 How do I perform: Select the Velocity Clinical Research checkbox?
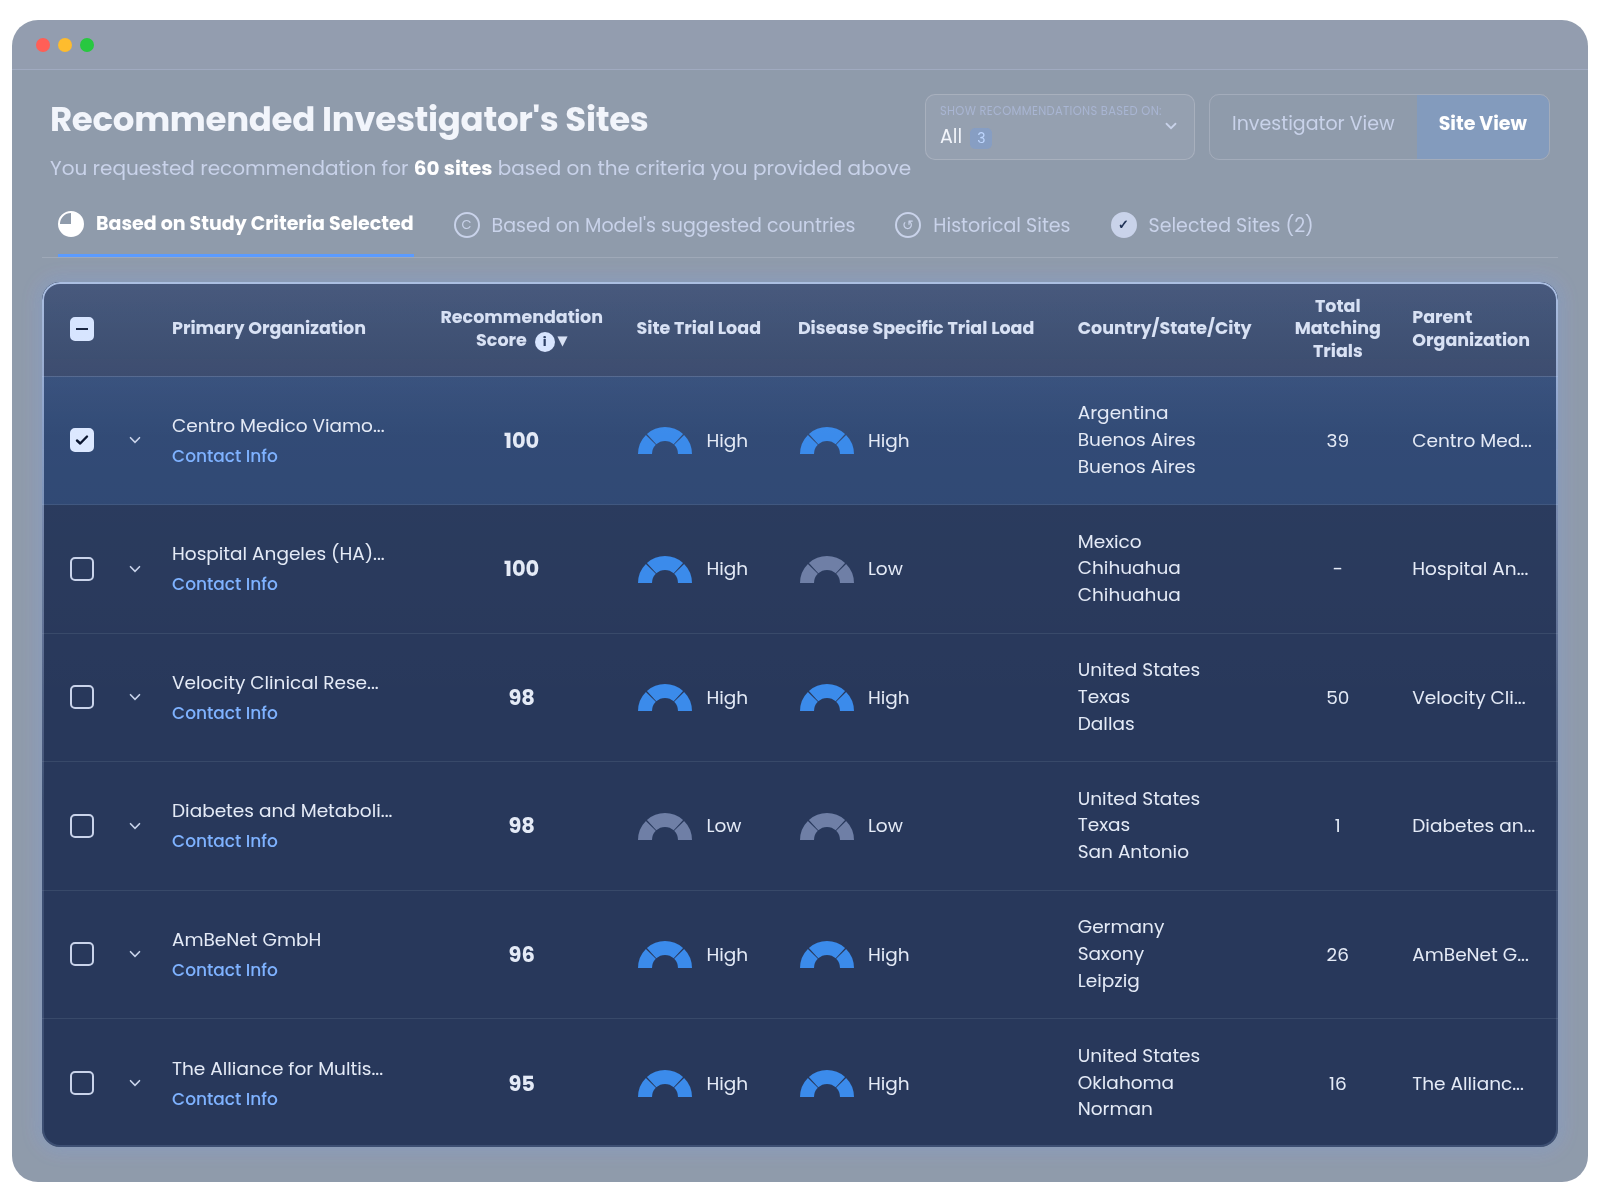(82, 697)
